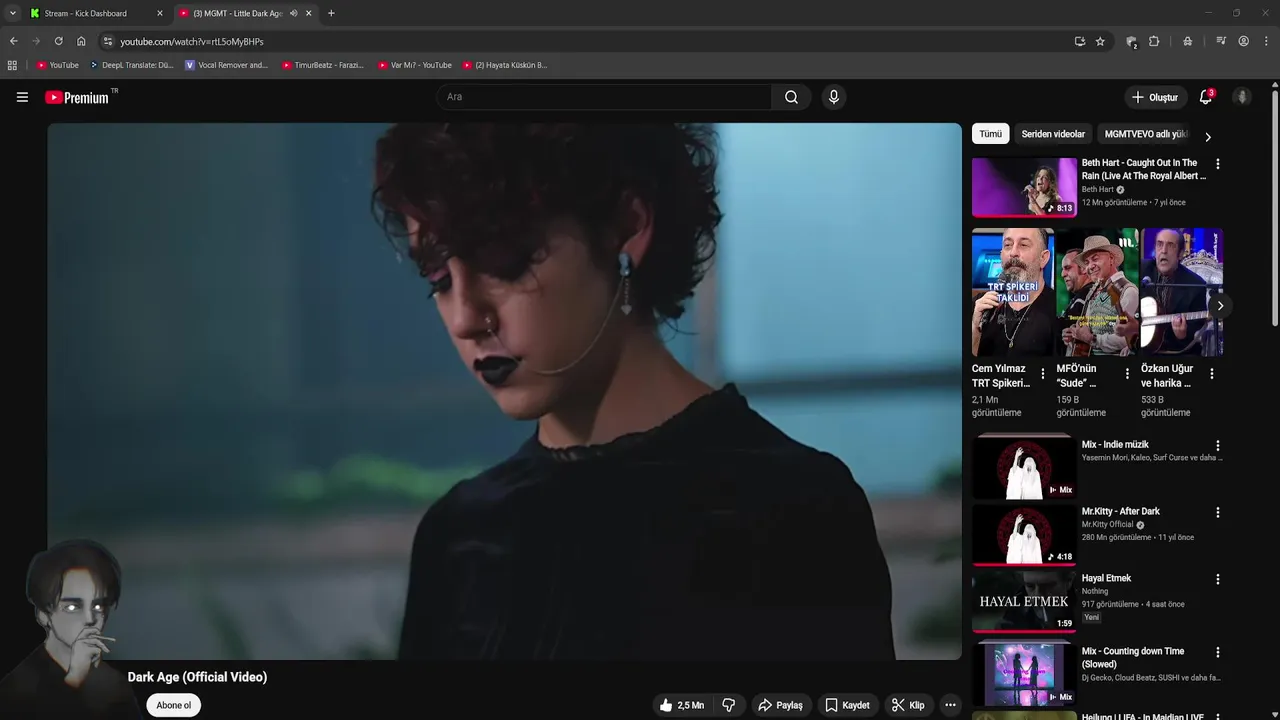Open Chrome three-dot menu
Screen dimensions: 1280x720
pyautogui.click(x=1267, y=41)
